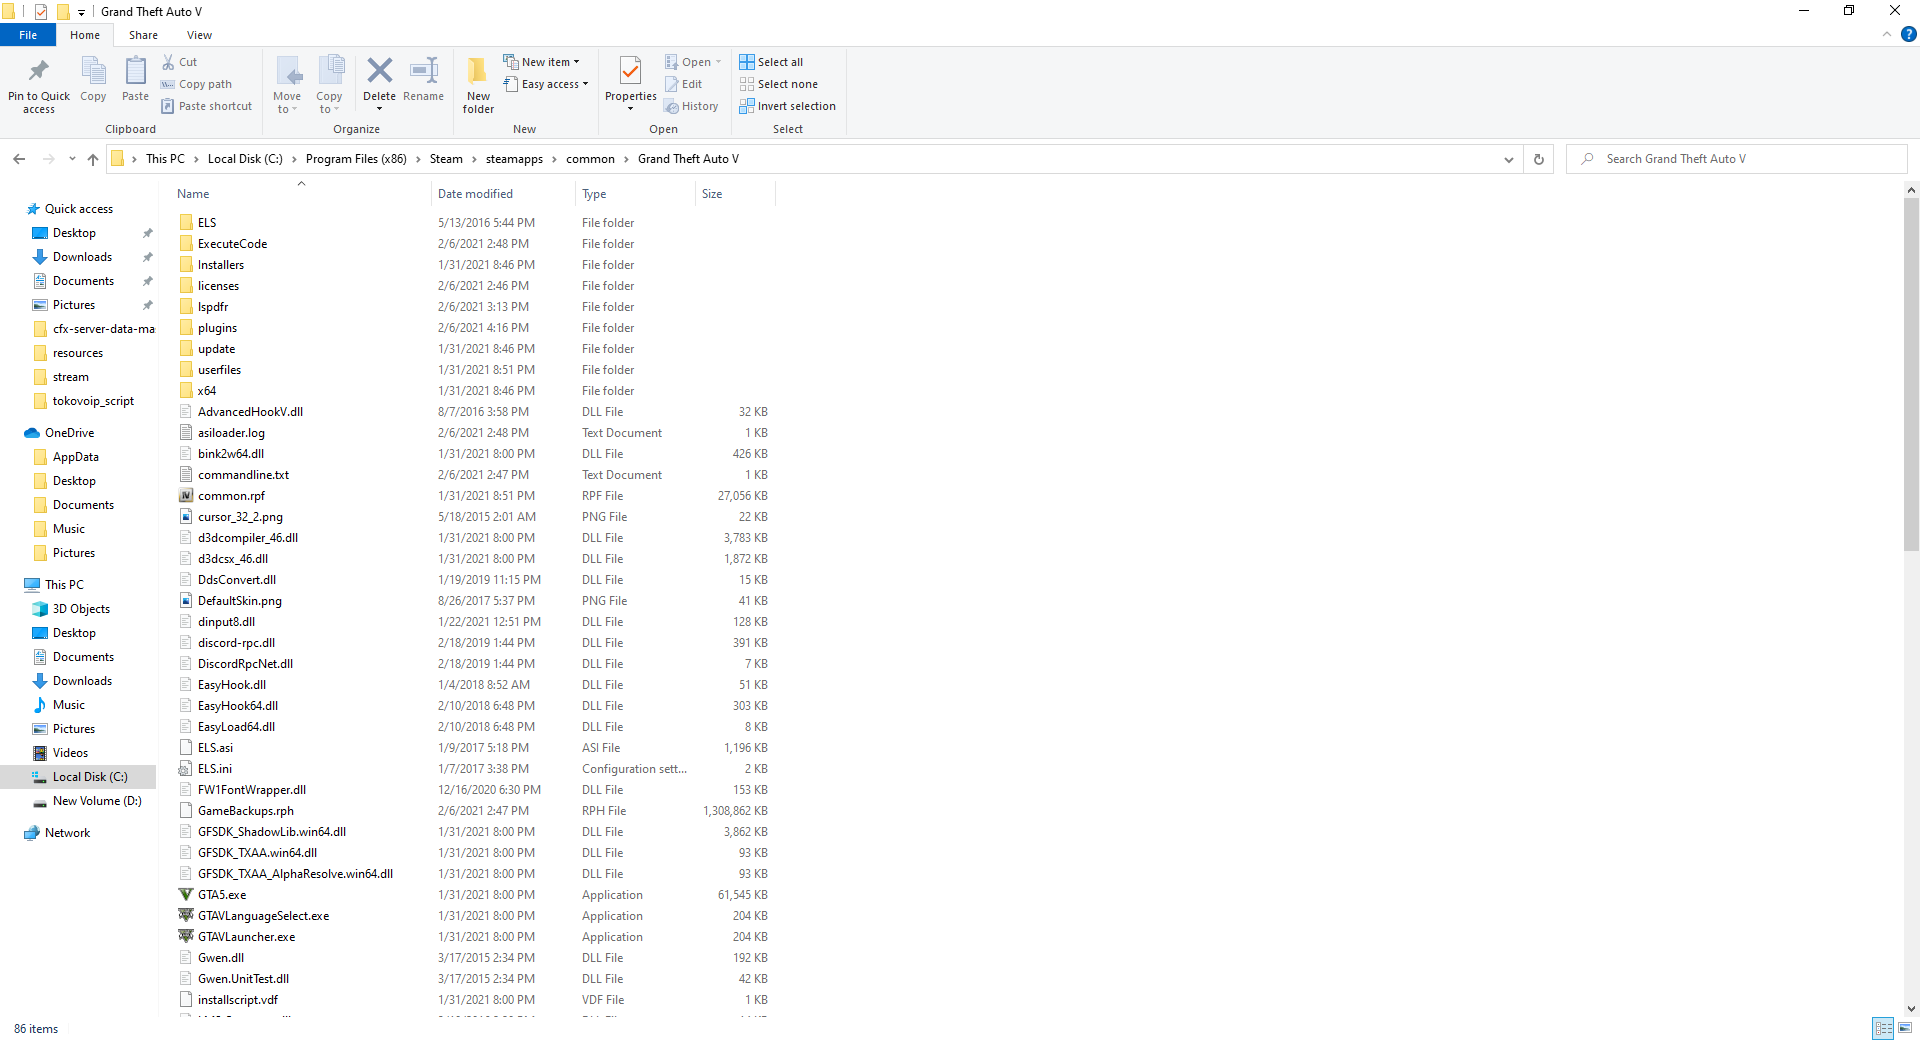Switch to large icons view mode
1920x1040 pixels.
tap(1905, 1028)
